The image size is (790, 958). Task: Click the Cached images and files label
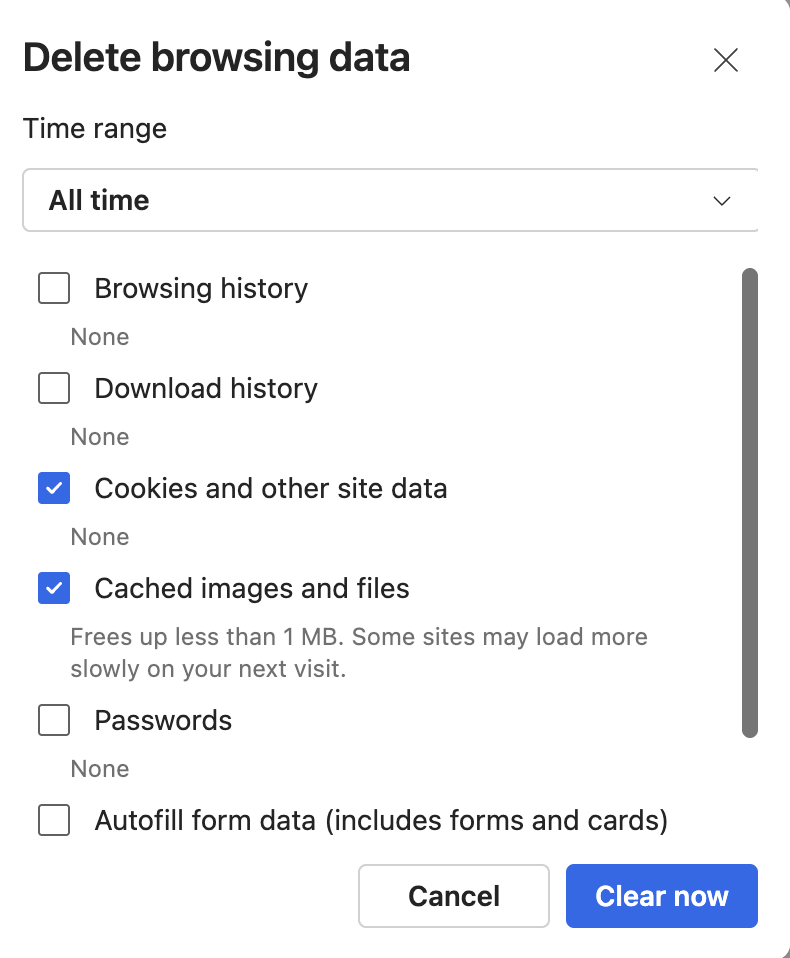(x=252, y=589)
